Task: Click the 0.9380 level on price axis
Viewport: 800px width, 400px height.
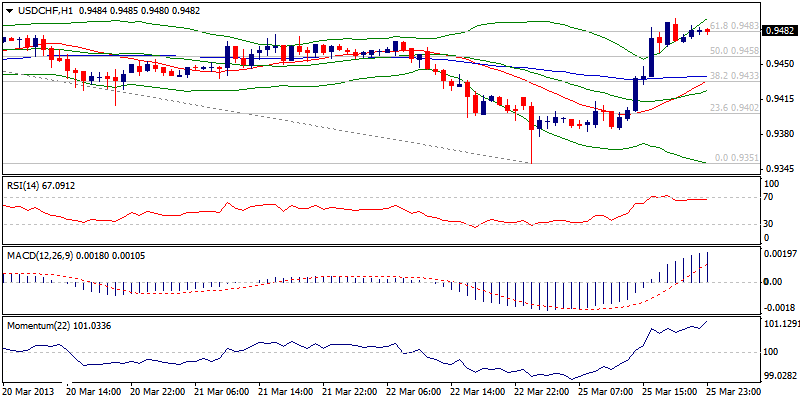Action: pos(780,133)
